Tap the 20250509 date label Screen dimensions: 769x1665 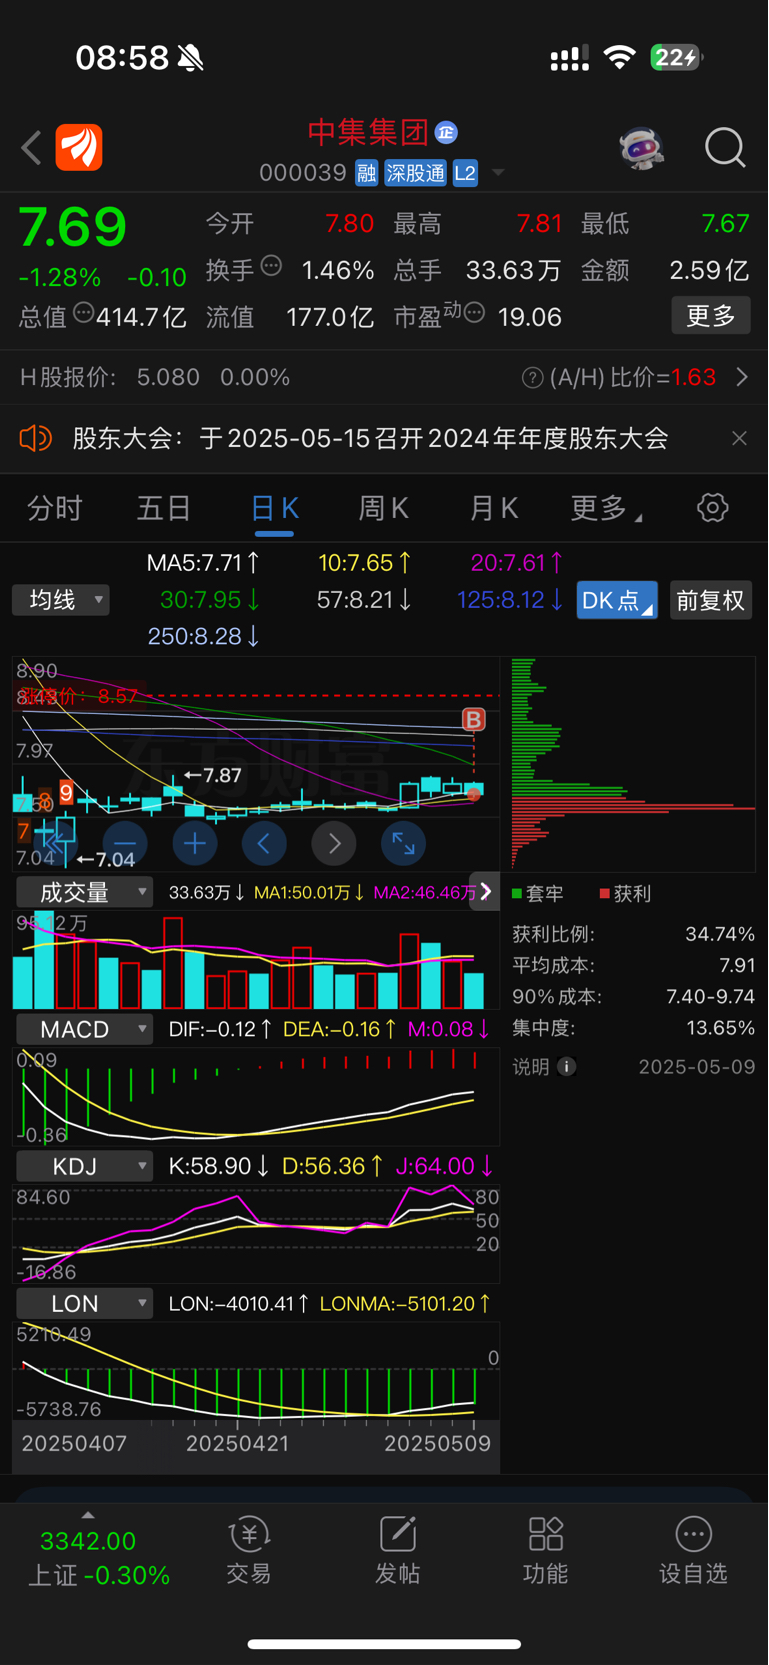click(x=437, y=1444)
